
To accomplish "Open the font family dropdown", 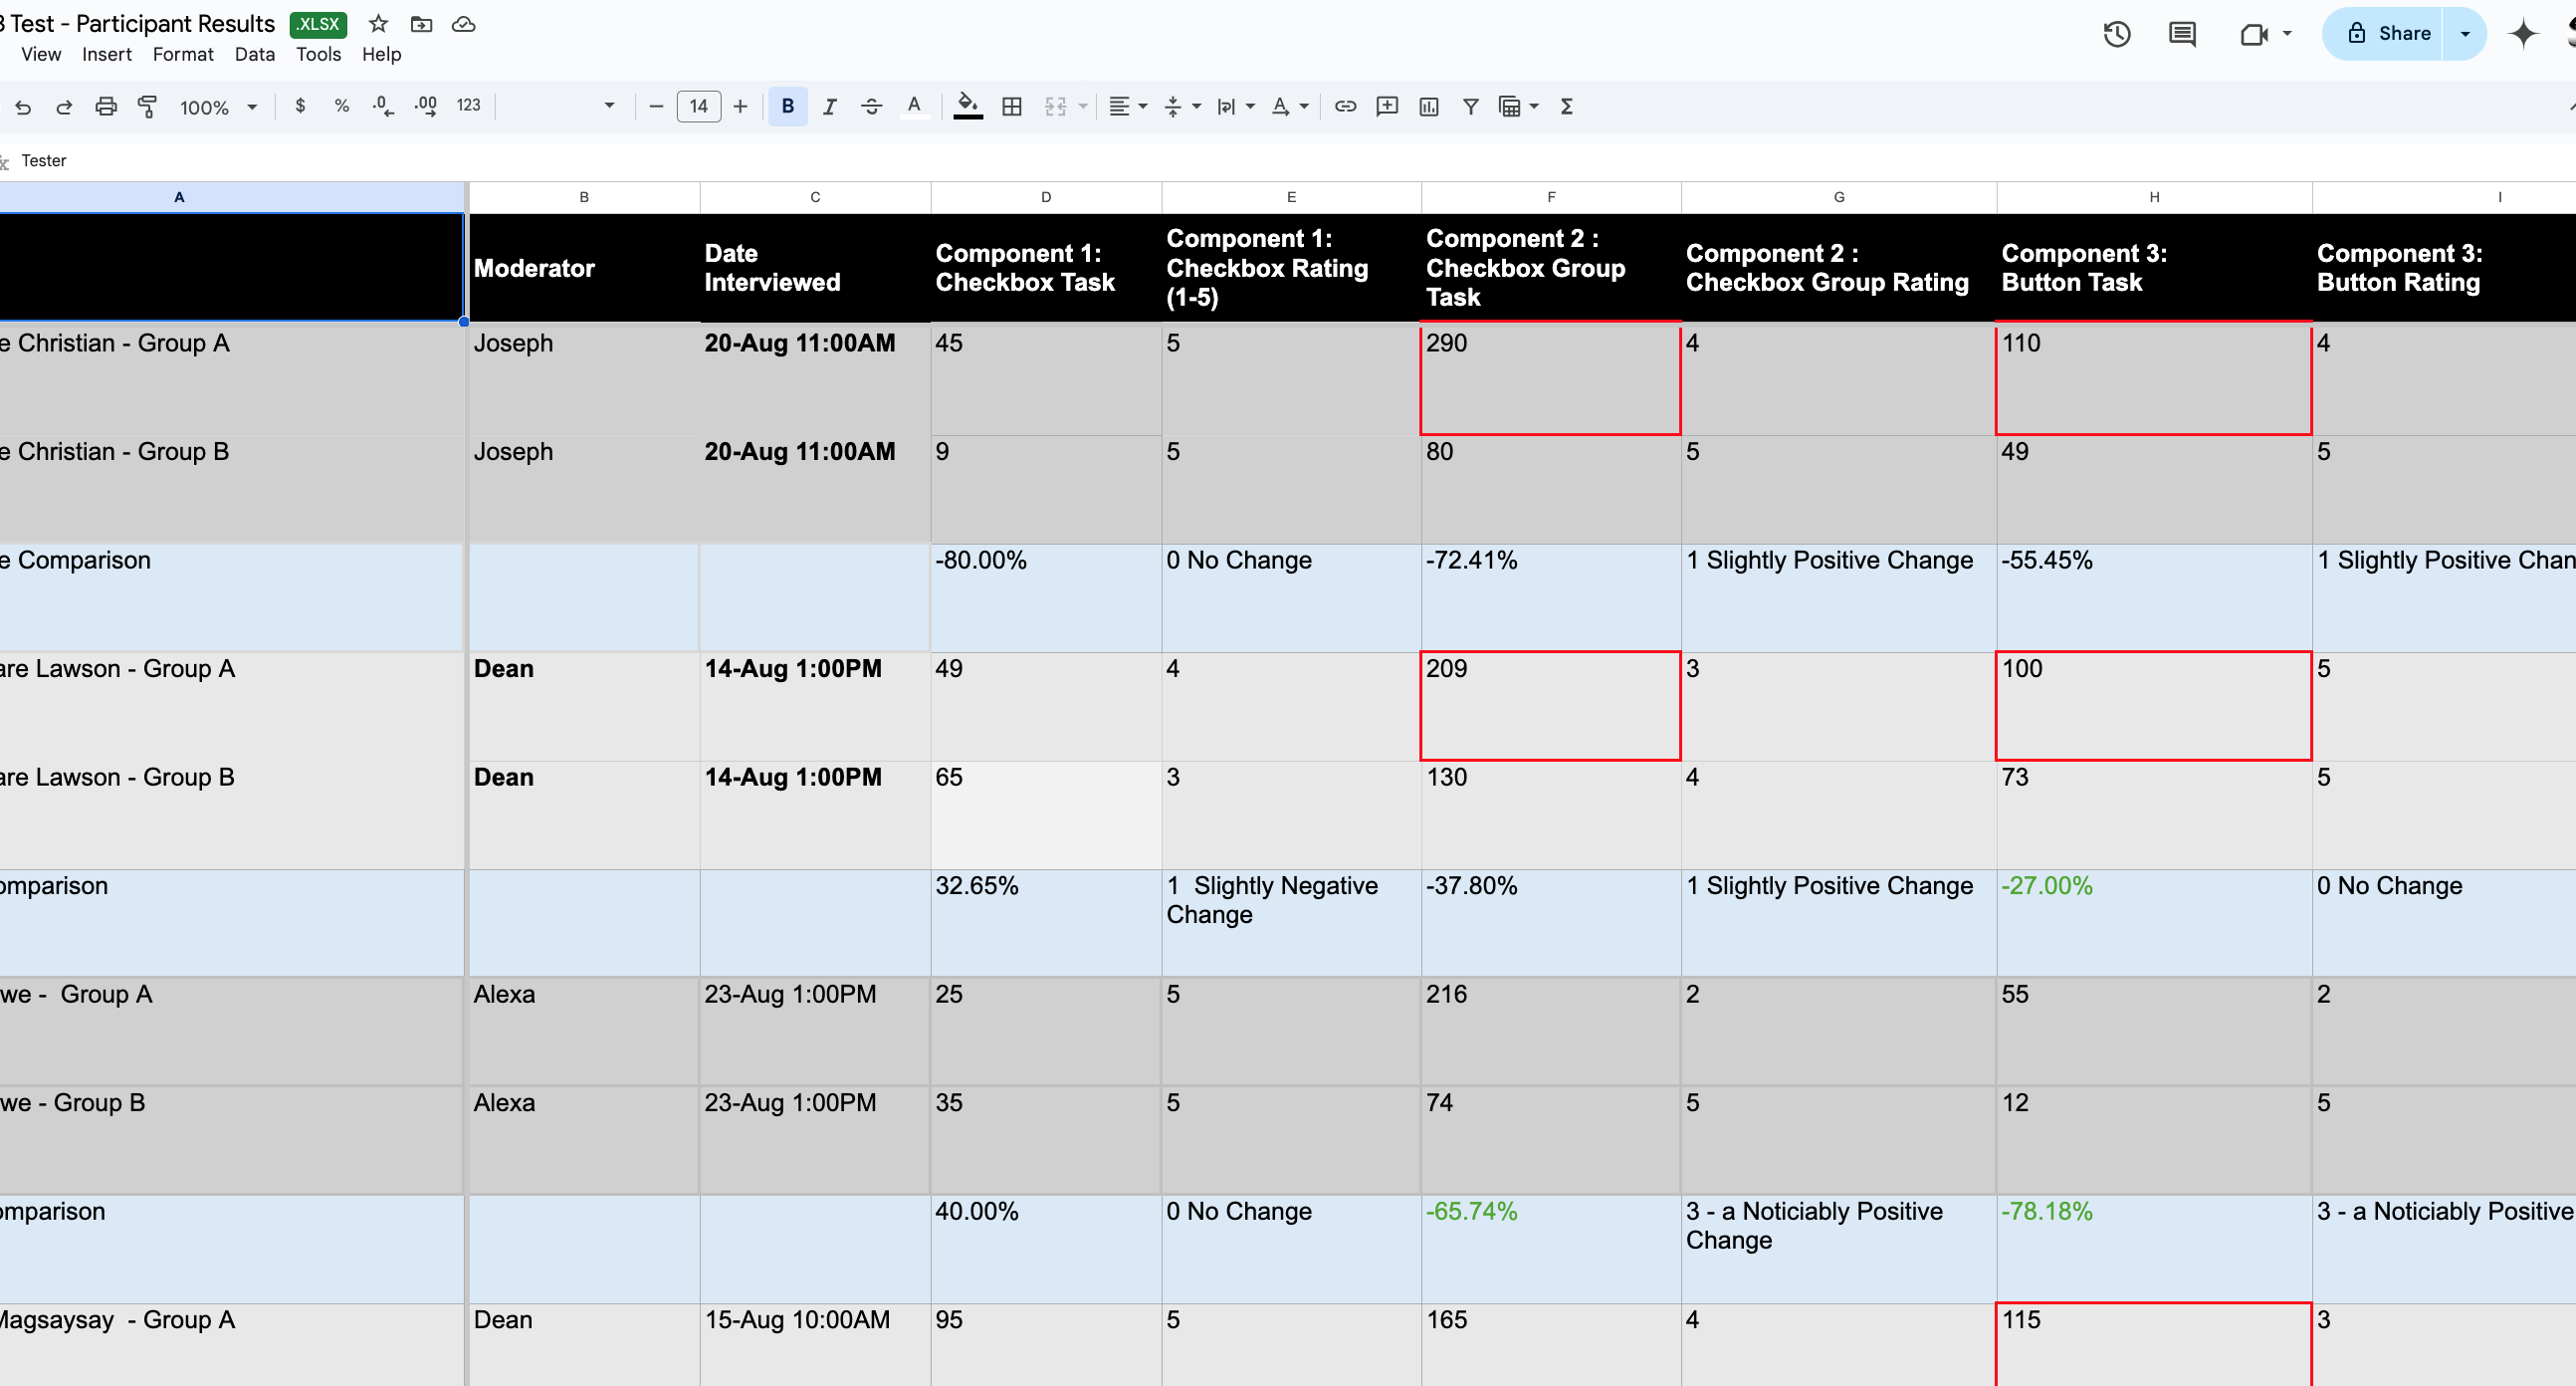I will pos(562,106).
